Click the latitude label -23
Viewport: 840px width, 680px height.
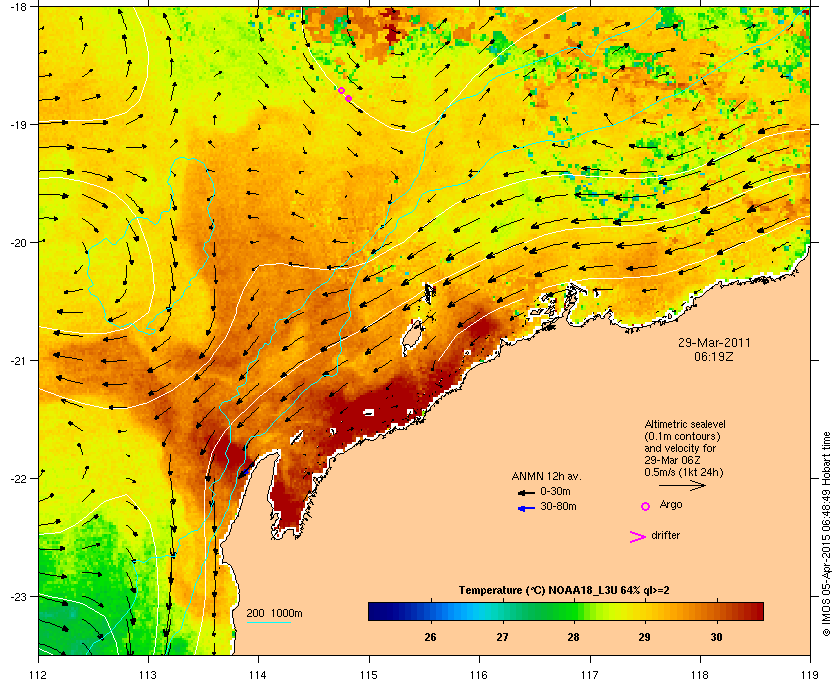click(19, 596)
